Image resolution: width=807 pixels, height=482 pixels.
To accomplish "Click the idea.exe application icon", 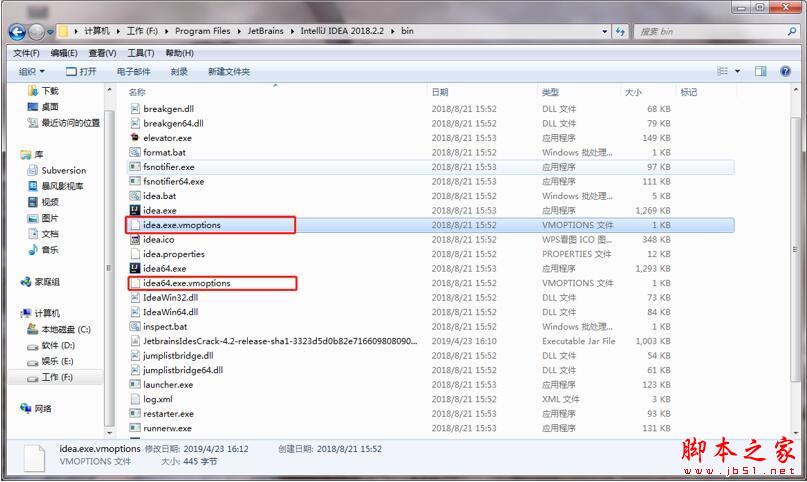I will click(135, 210).
